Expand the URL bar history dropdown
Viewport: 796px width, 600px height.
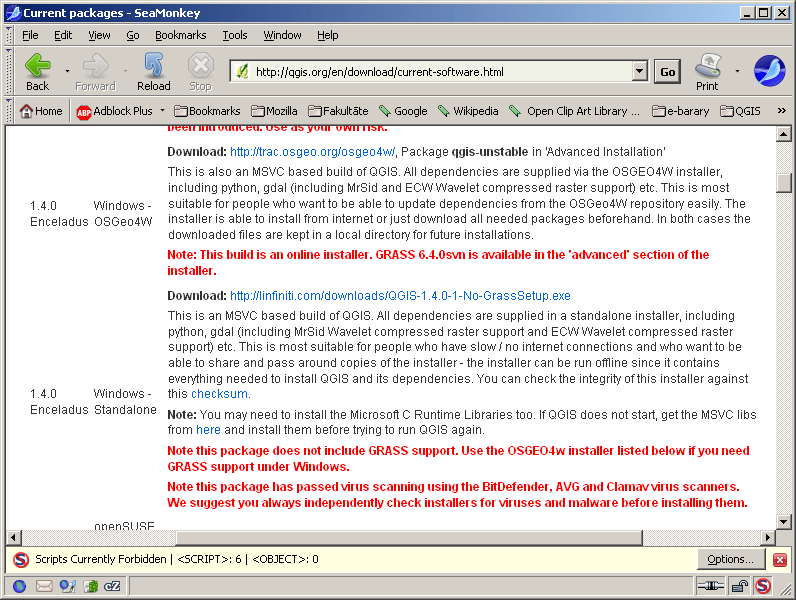tap(640, 71)
